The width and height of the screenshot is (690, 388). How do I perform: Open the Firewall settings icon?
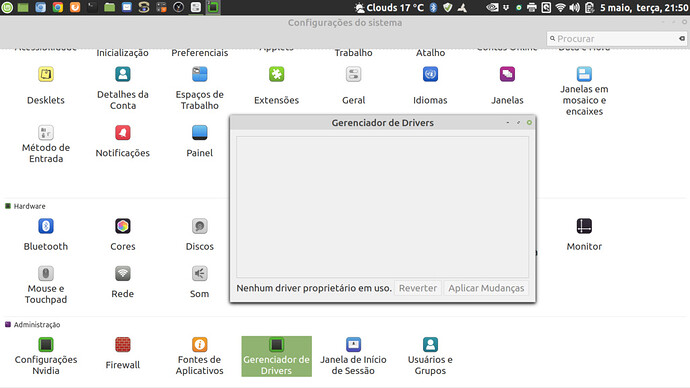pyautogui.click(x=123, y=344)
